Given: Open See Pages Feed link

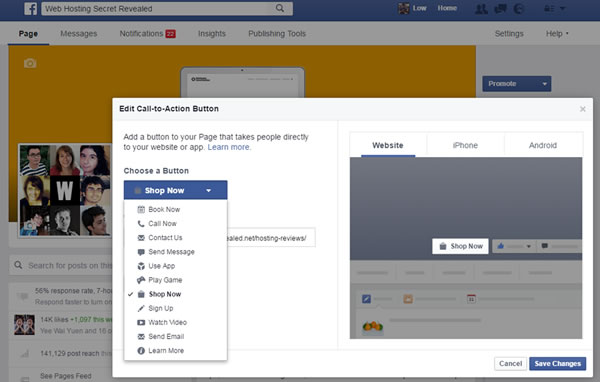Looking at the screenshot, I should point(65,376).
